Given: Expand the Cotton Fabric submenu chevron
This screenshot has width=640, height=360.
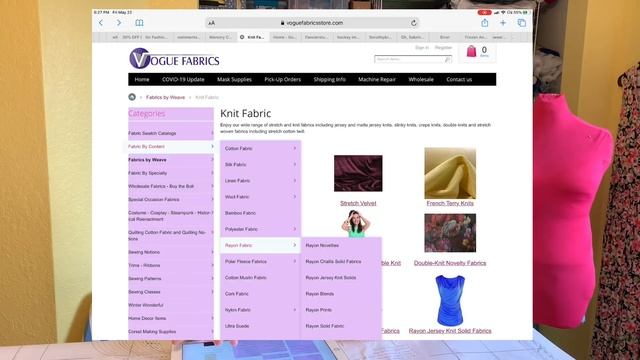Looking at the screenshot, I should pos(295,148).
